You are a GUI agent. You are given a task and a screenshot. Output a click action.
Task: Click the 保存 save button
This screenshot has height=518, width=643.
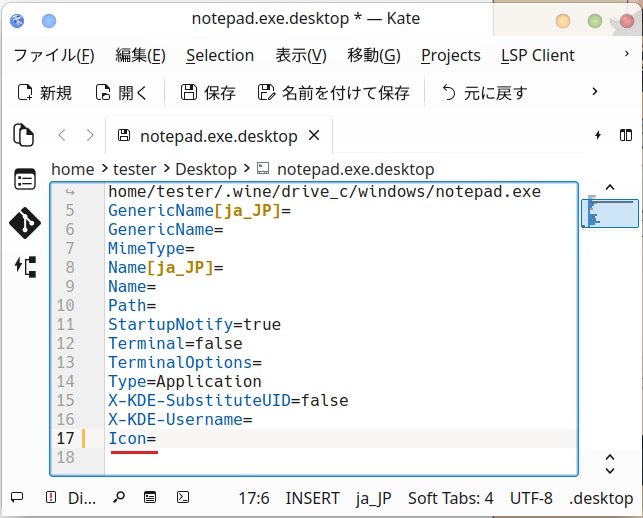click(208, 93)
